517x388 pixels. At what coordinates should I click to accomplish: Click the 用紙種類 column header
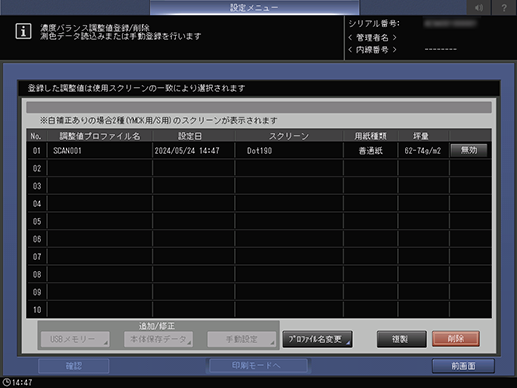coord(371,136)
